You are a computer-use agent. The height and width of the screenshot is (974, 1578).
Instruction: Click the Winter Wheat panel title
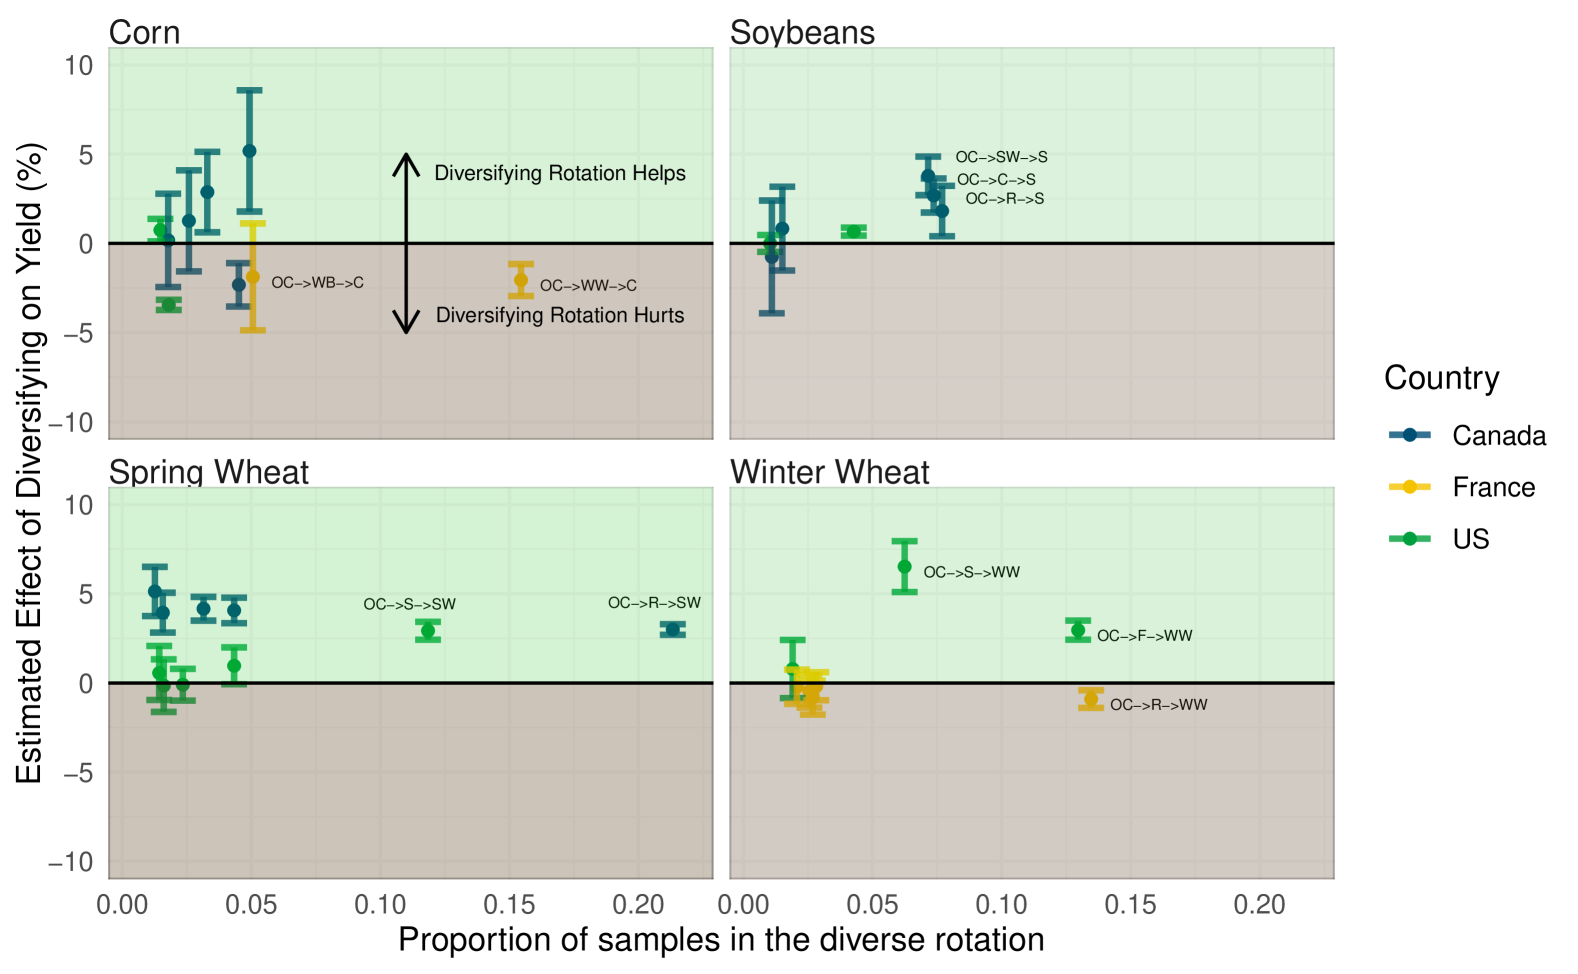(x=830, y=472)
